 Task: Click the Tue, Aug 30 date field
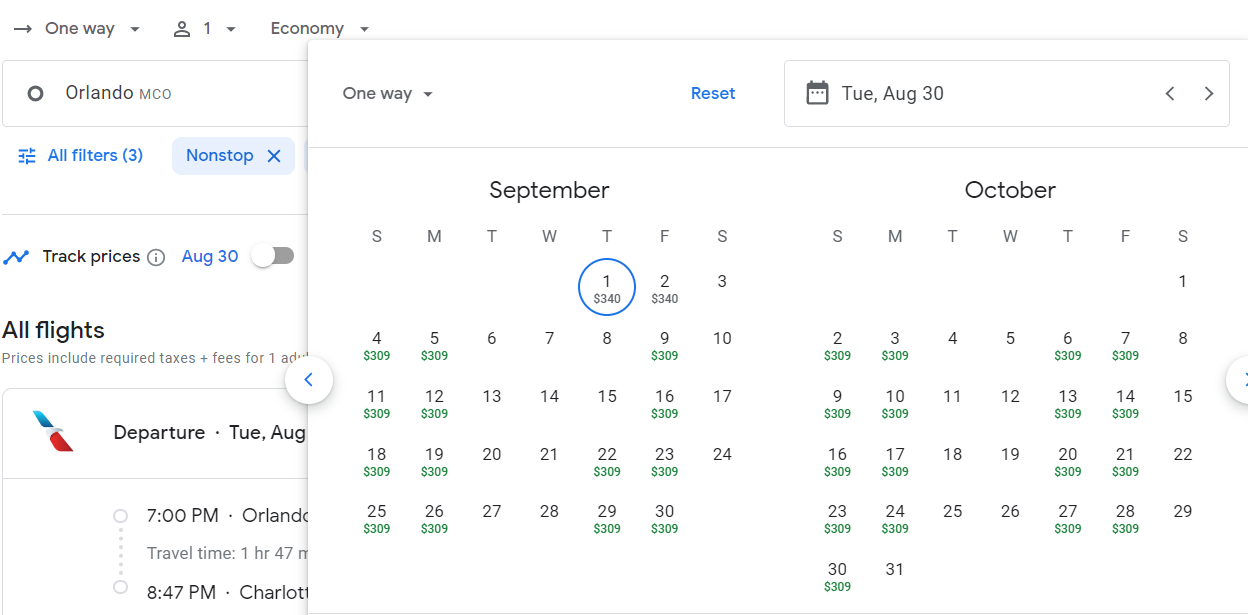[1007, 94]
